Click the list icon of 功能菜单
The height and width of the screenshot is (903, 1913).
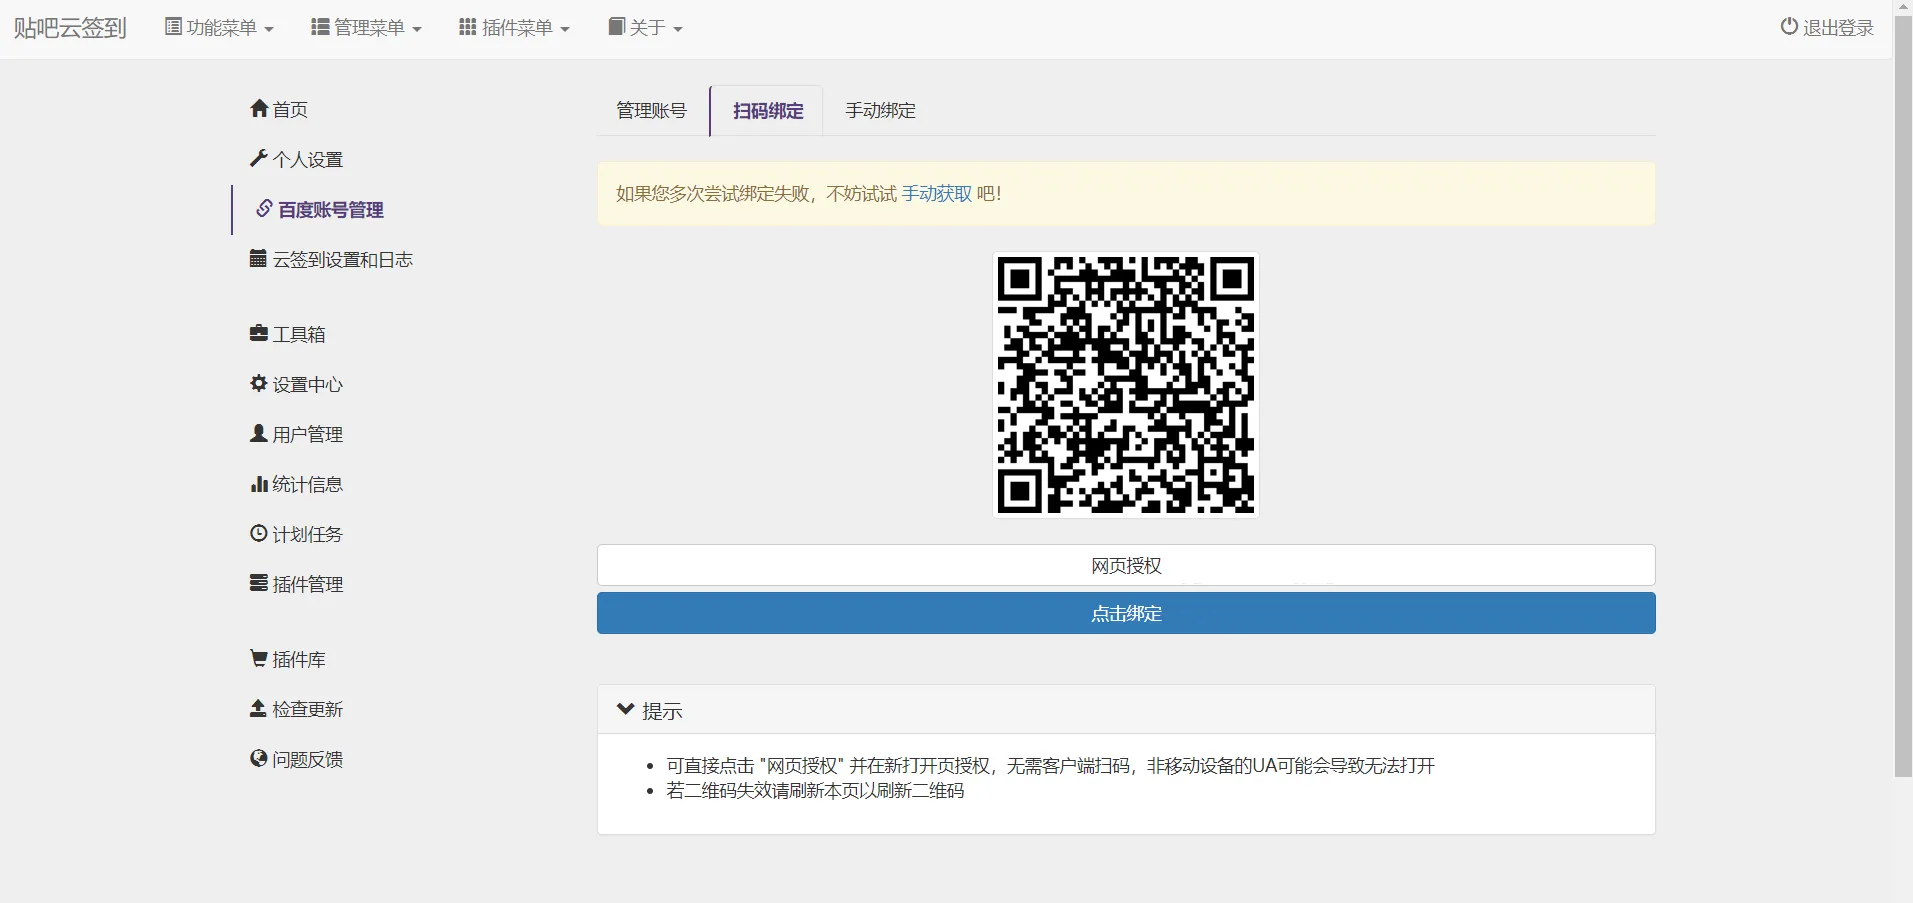(173, 27)
